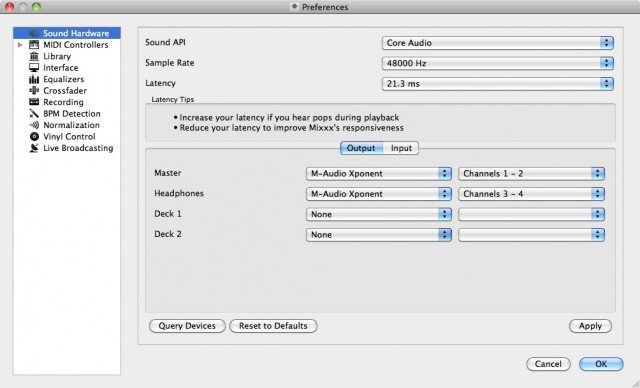This screenshot has width=640, height=388.
Task: Open the Library preferences page
Action: pyautogui.click(x=57, y=56)
